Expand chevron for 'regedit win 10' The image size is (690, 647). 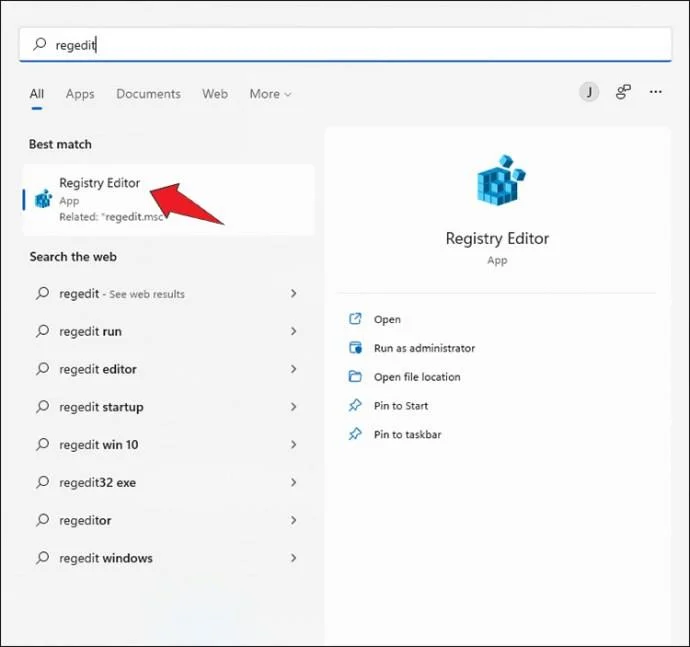[x=294, y=445]
